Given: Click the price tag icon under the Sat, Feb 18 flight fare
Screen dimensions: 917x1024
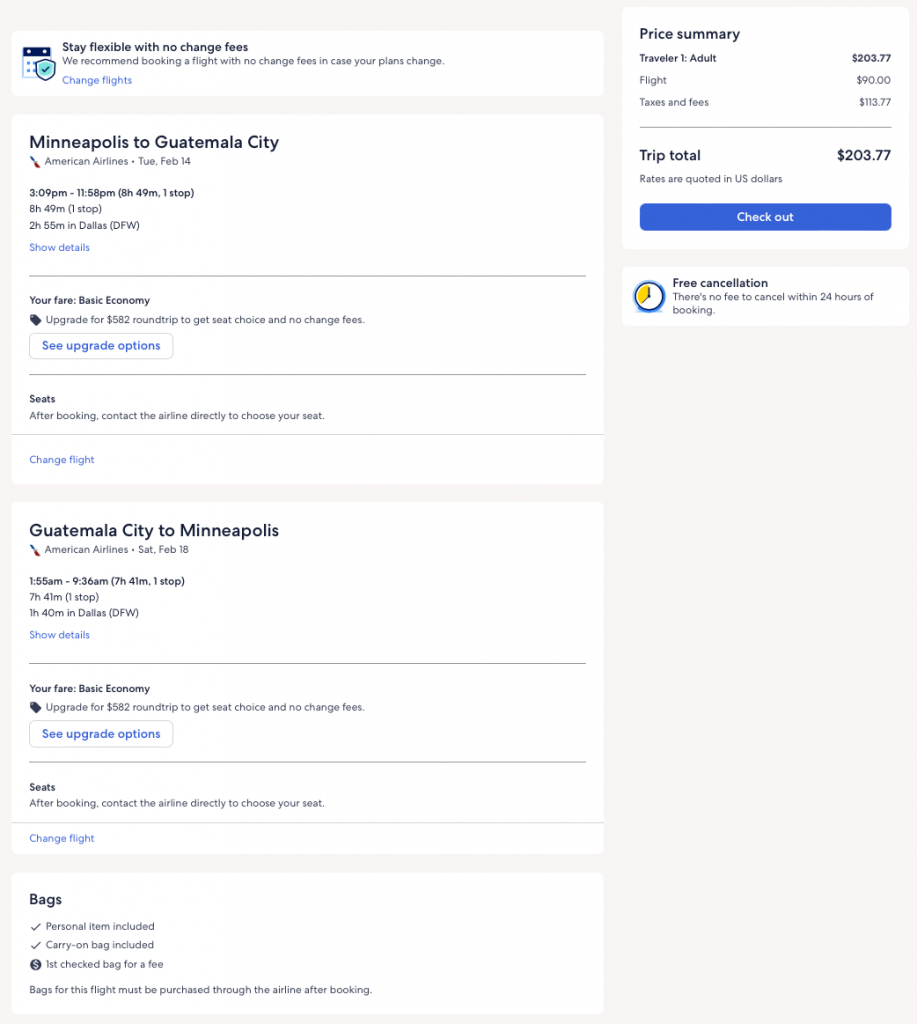Looking at the screenshot, I should click(x=36, y=707).
